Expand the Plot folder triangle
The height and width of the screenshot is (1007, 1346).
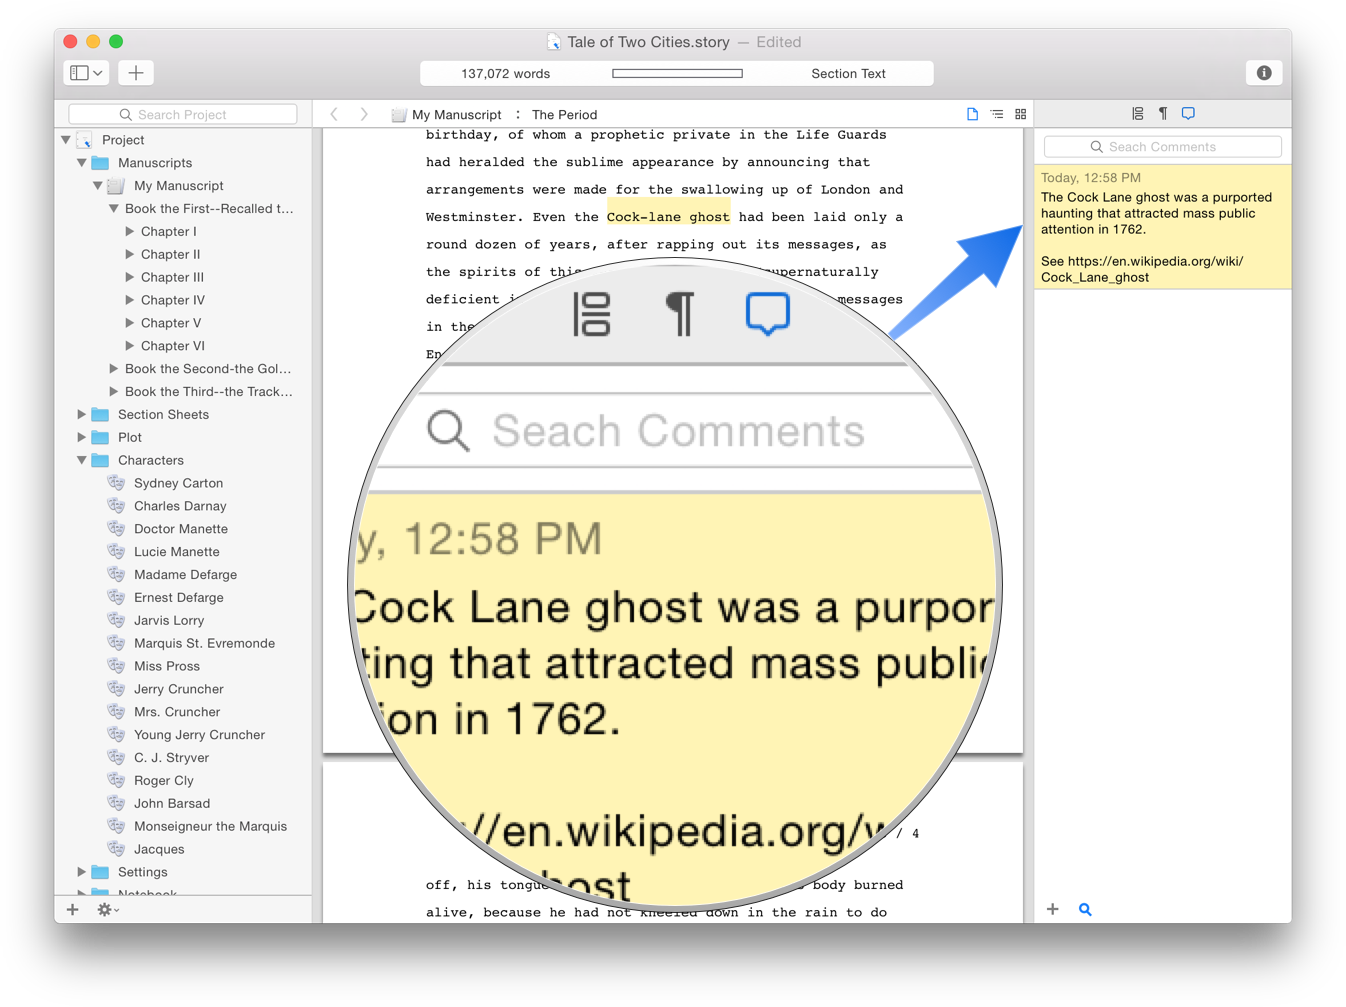[x=82, y=437]
